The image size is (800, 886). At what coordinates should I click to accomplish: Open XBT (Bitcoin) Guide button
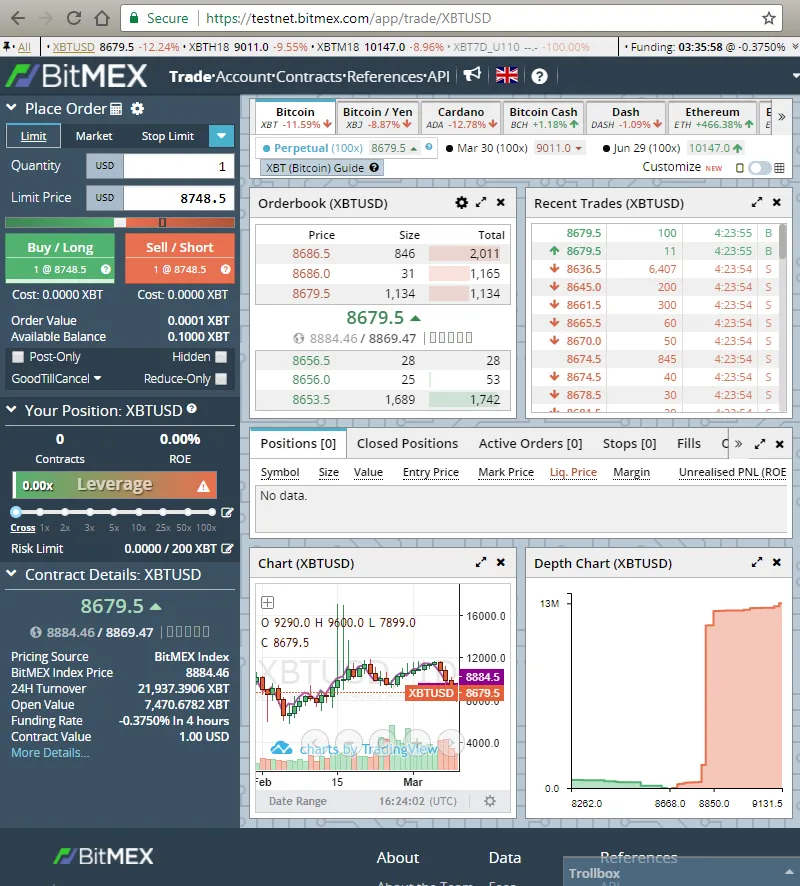click(x=321, y=168)
